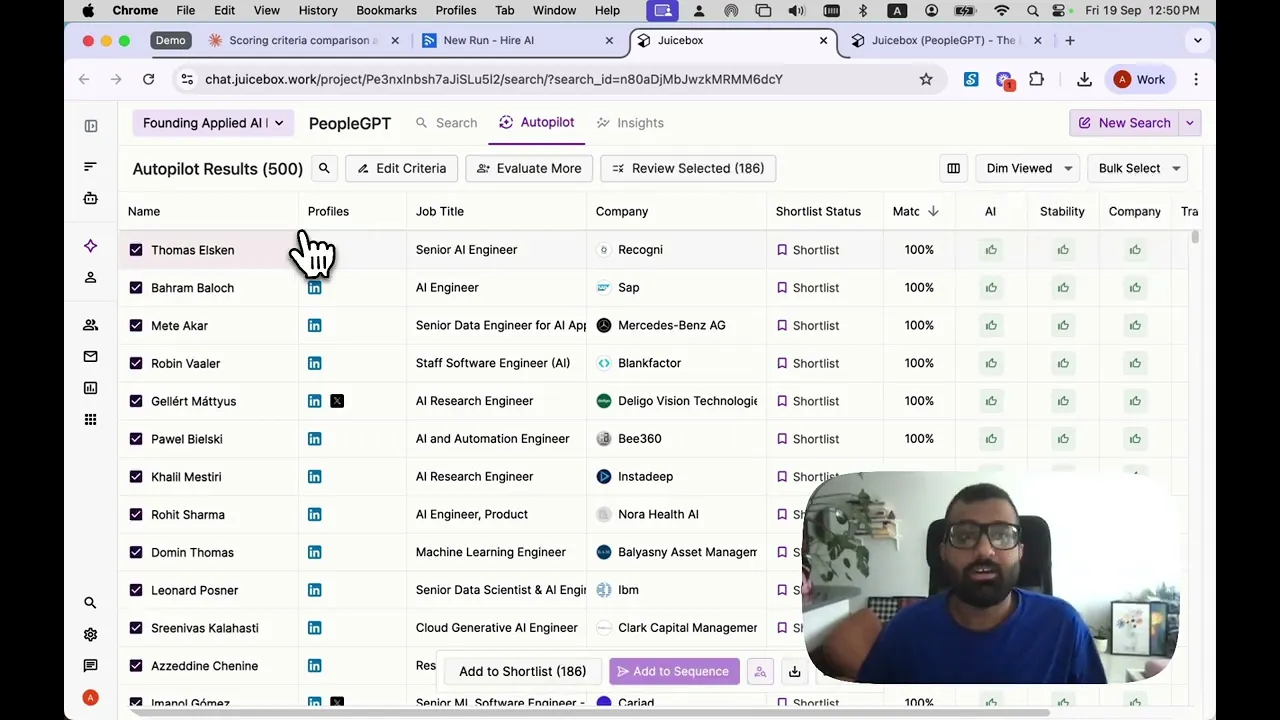Uncheck Gellért Máttyus row checkbox
The image size is (1280, 720).
point(136,401)
